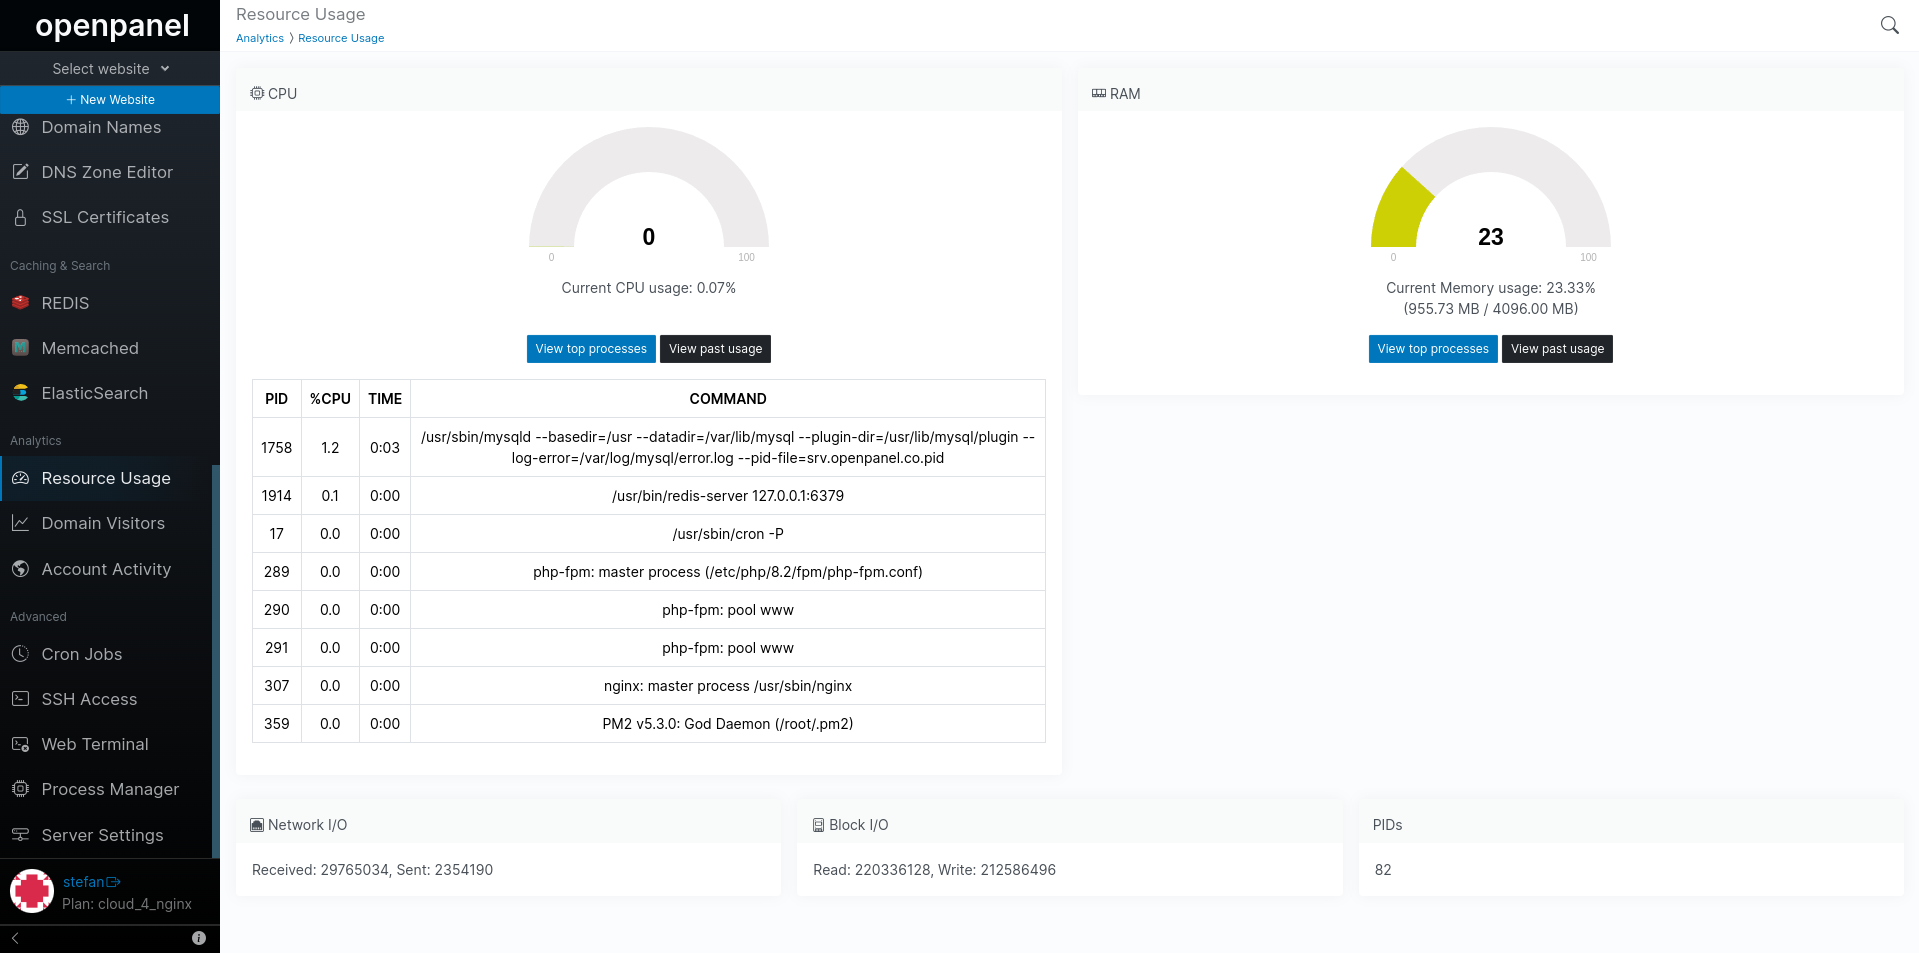Click the PID column header
This screenshot has height=953, width=1919.
(276, 399)
